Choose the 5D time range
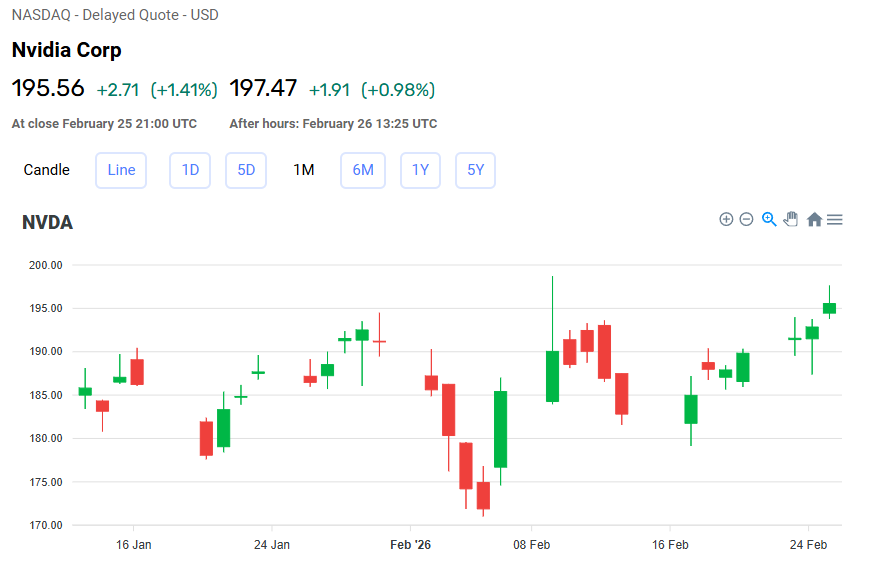Viewport: 882px width, 577px height. 246,170
